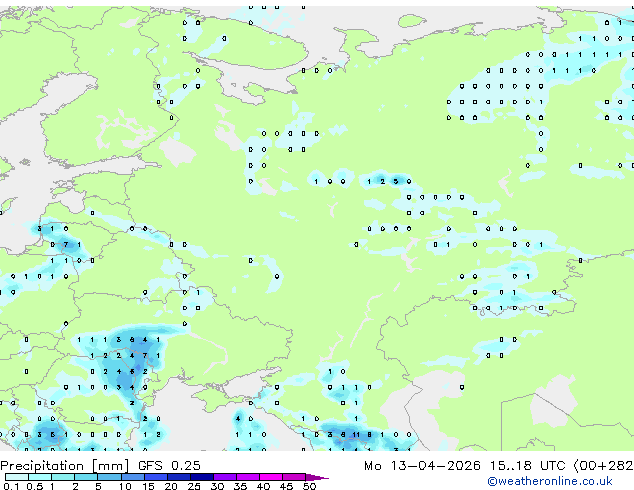
Task: Click the legend tick label '50'
Action: [x=309, y=486]
